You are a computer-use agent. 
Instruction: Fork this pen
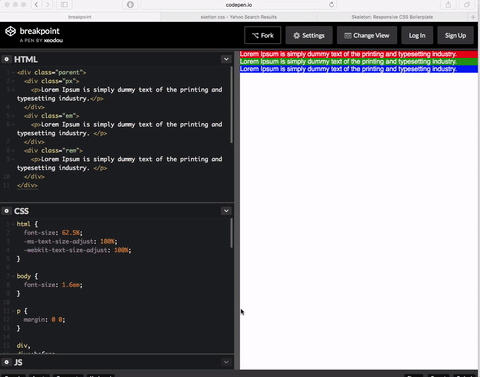(263, 35)
